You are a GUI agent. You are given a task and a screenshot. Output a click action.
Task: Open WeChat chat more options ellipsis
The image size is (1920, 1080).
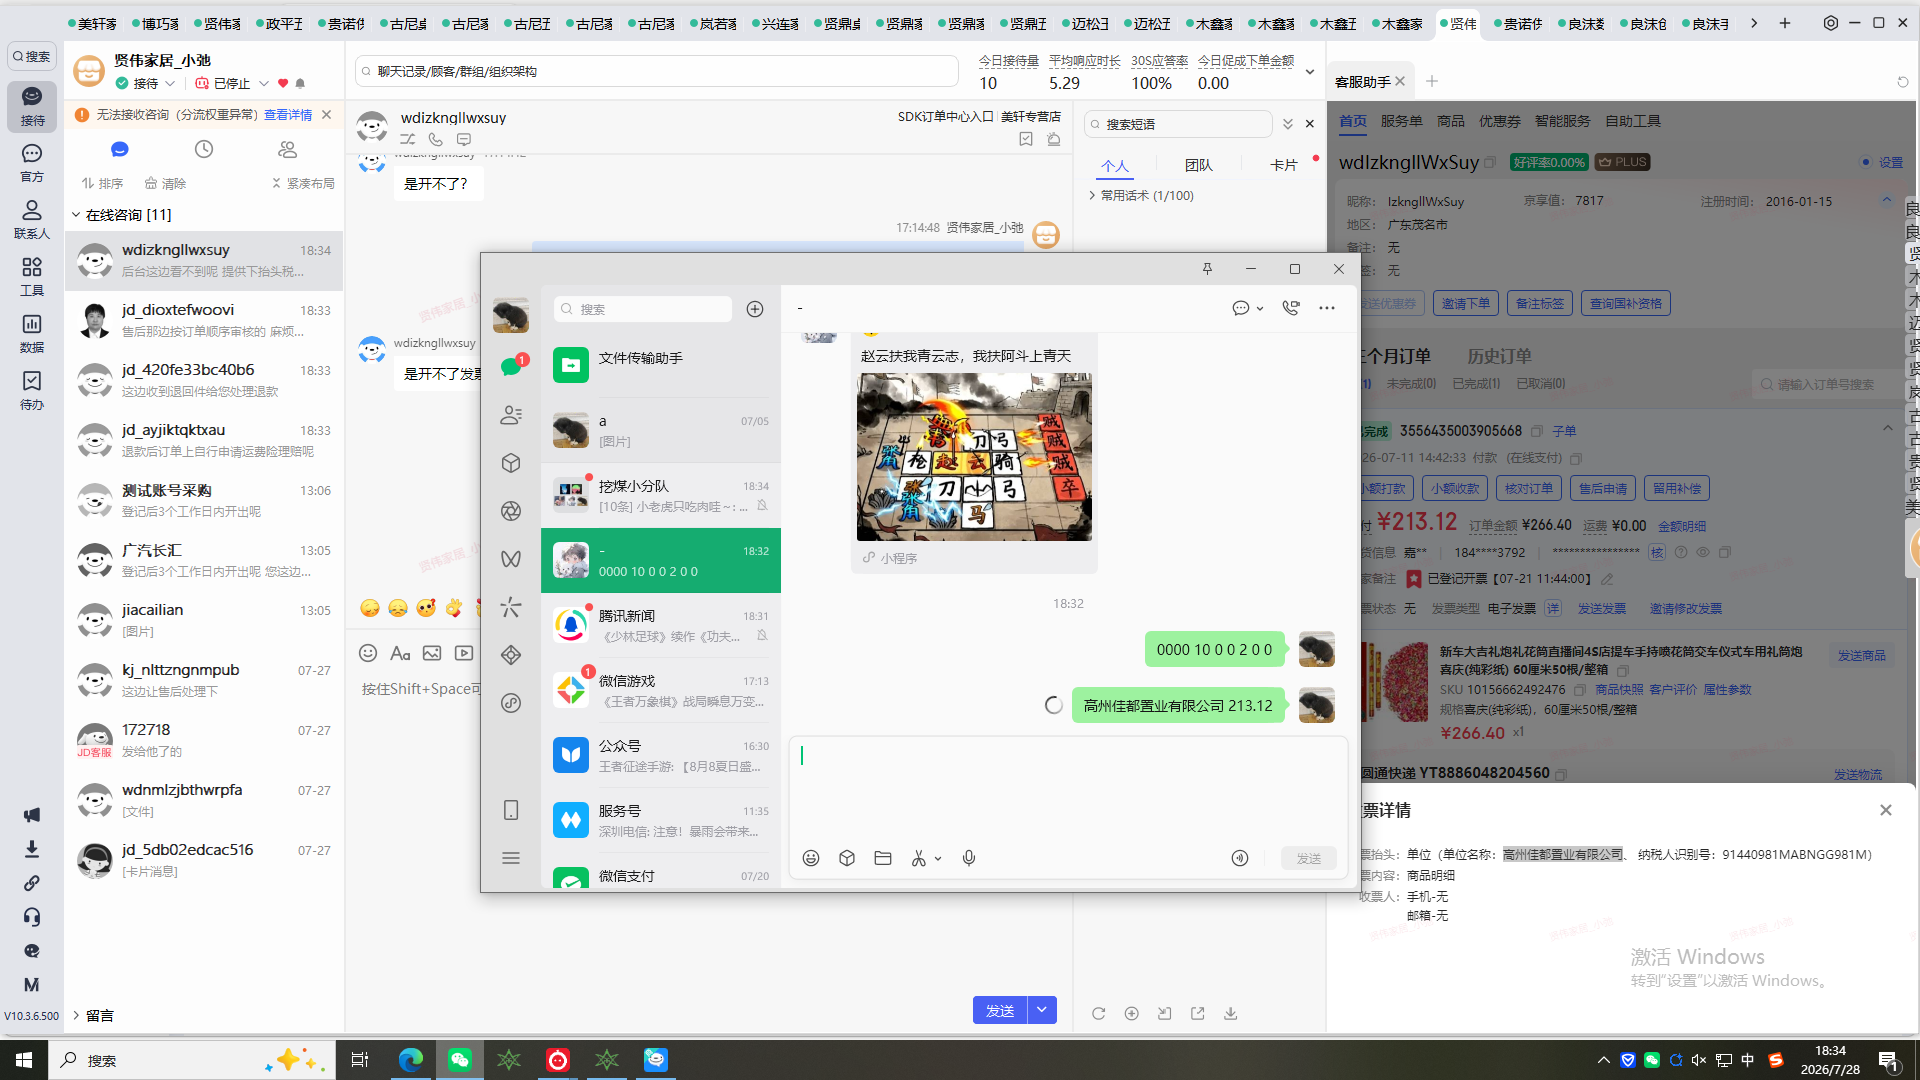(x=1327, y=308)
